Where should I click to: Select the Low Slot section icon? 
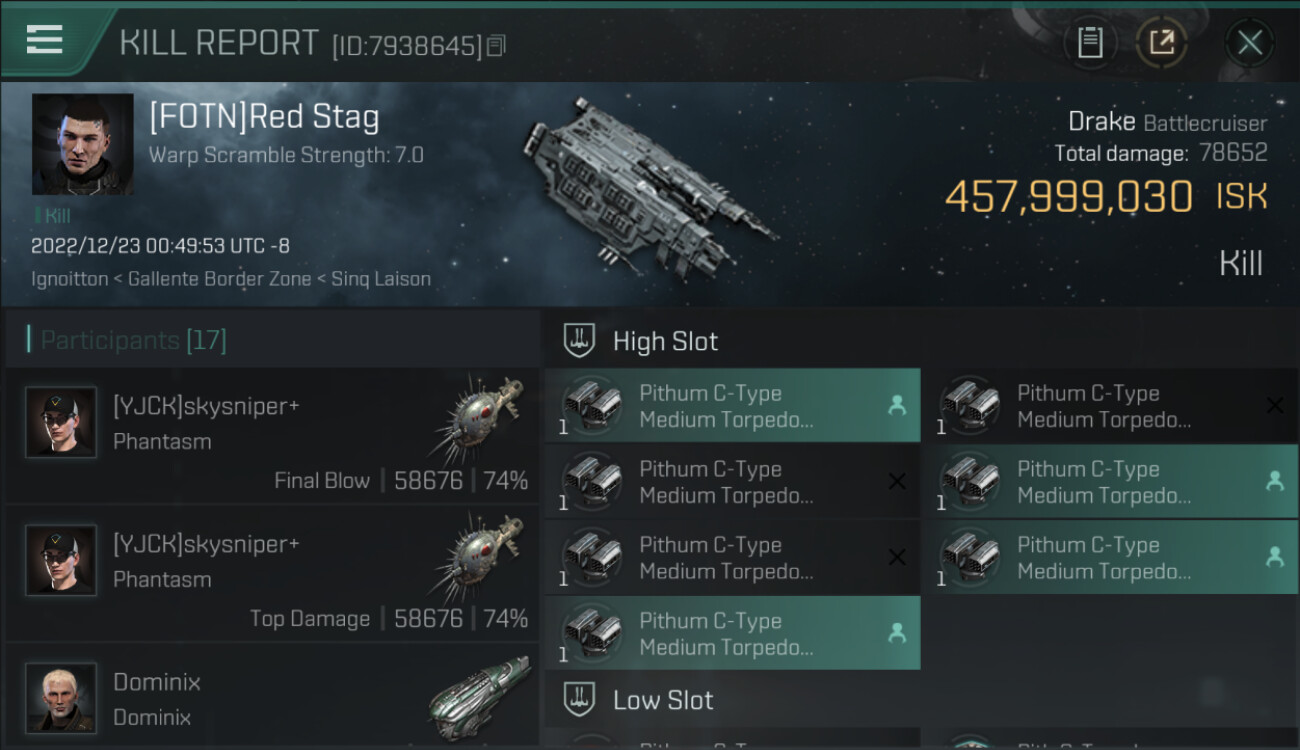tap(580, 700)
